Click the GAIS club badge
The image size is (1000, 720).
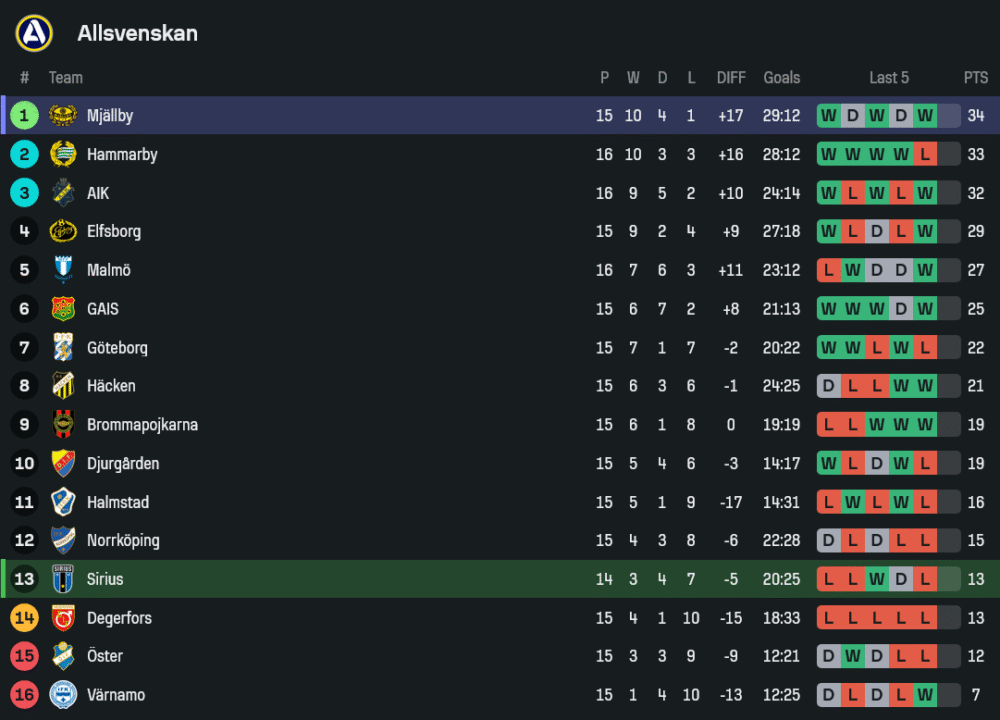point(63,309)
